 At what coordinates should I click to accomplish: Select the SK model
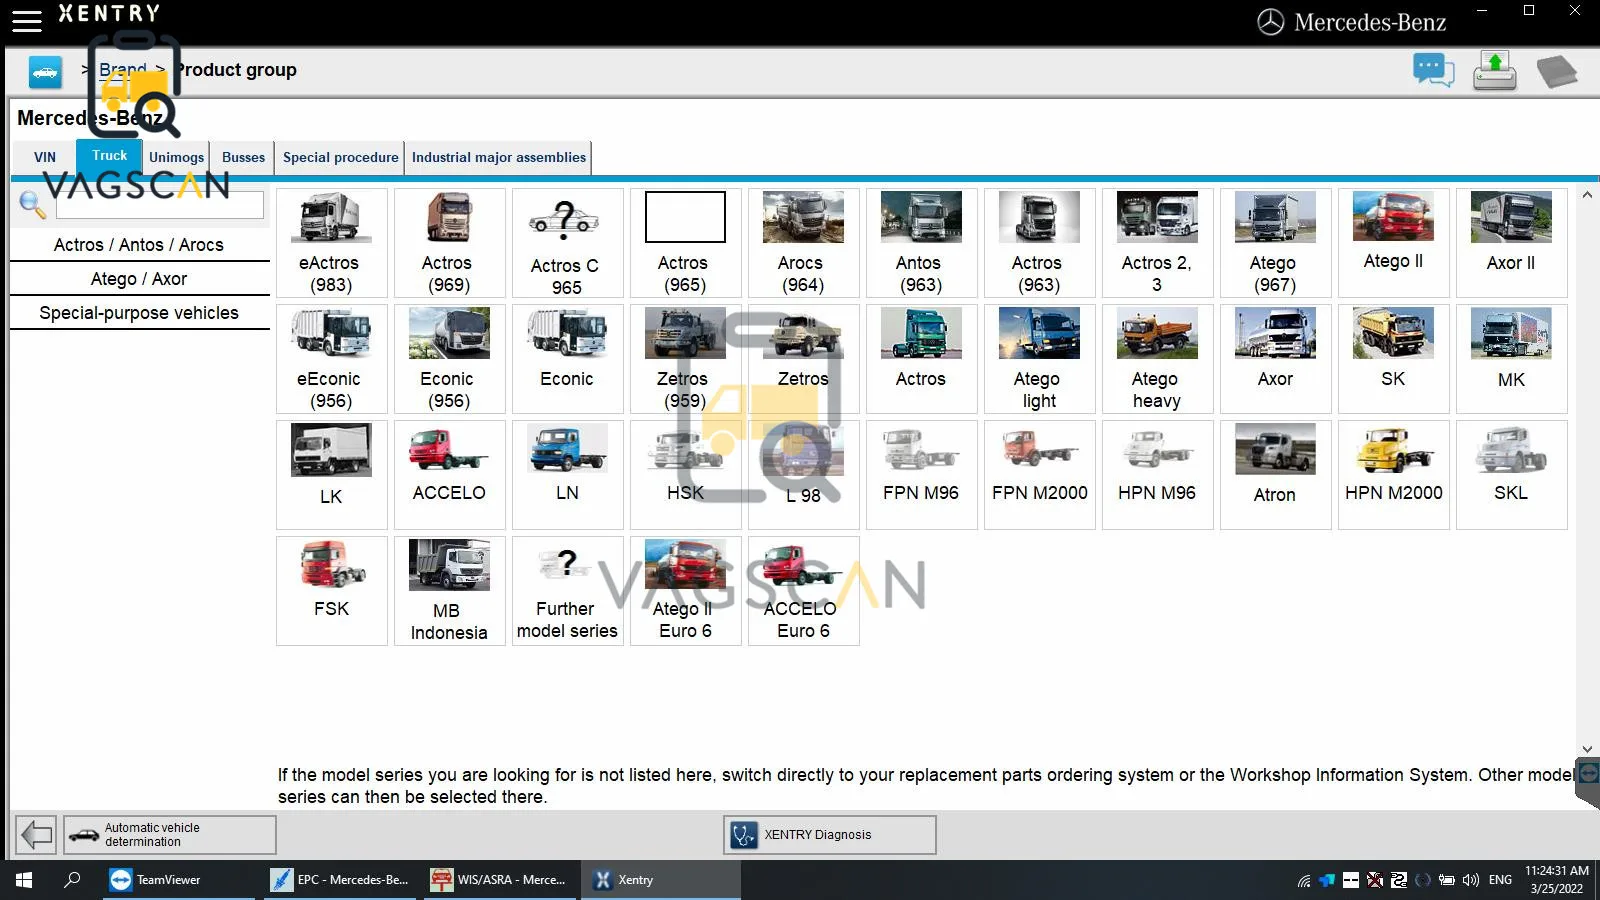1393,359
